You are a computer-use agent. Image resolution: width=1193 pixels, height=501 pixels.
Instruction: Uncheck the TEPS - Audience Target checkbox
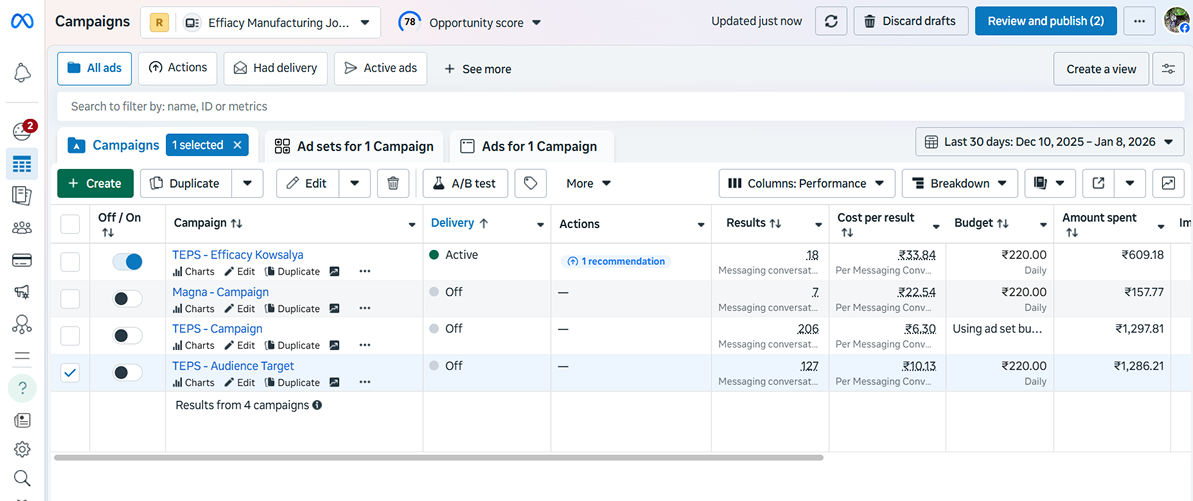[70, 373]
